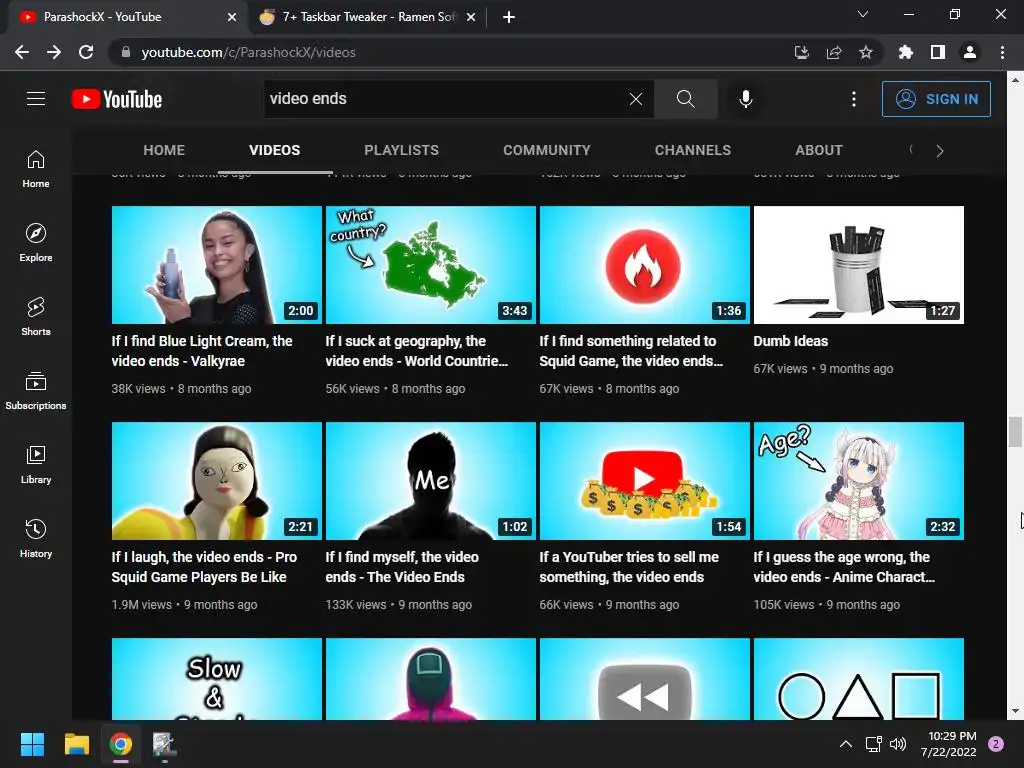Click the Squid Game doll thumbnail
The width and height of the screenshot is (1024, 768).
tap(217, 481)
